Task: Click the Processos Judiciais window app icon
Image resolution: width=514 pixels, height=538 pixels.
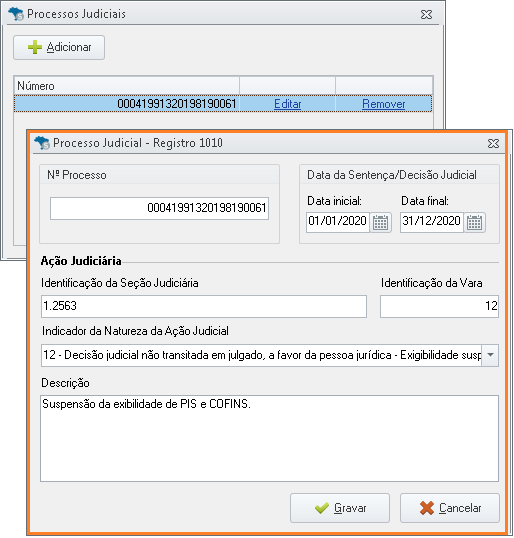Action: pyautogui.click(x=16, y=14)
